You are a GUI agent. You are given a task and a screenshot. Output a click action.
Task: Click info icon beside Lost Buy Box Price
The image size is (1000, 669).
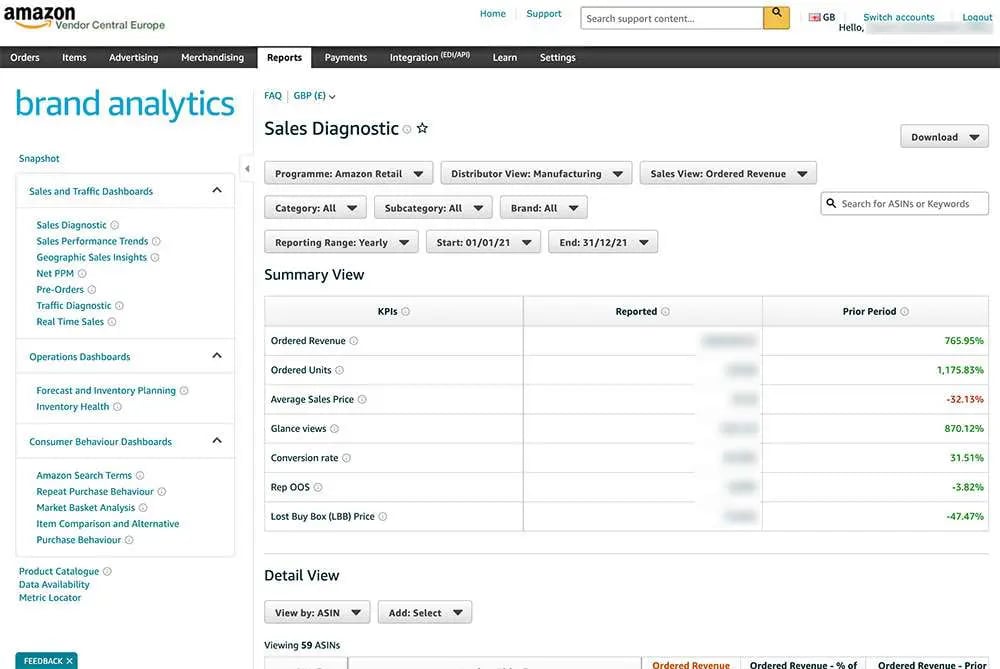383,517
